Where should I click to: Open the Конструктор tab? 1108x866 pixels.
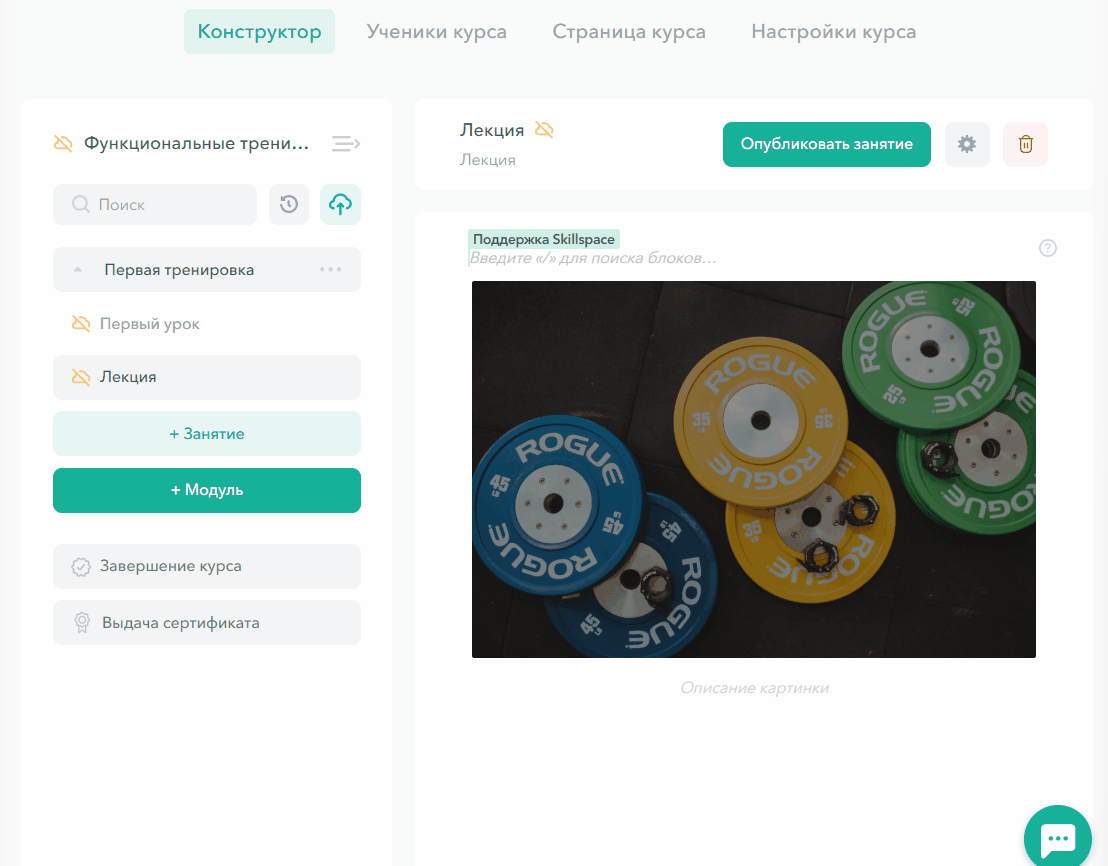[259, 32]
